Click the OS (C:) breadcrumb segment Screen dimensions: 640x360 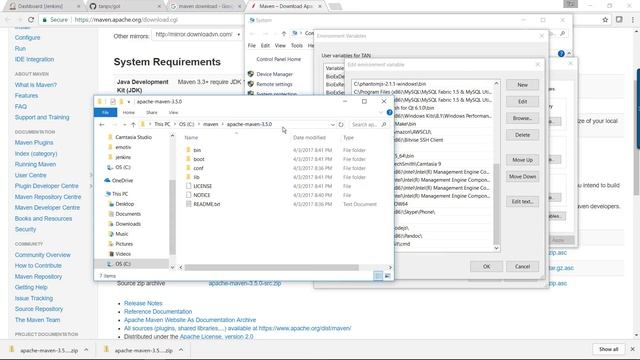tap(187, 124)
